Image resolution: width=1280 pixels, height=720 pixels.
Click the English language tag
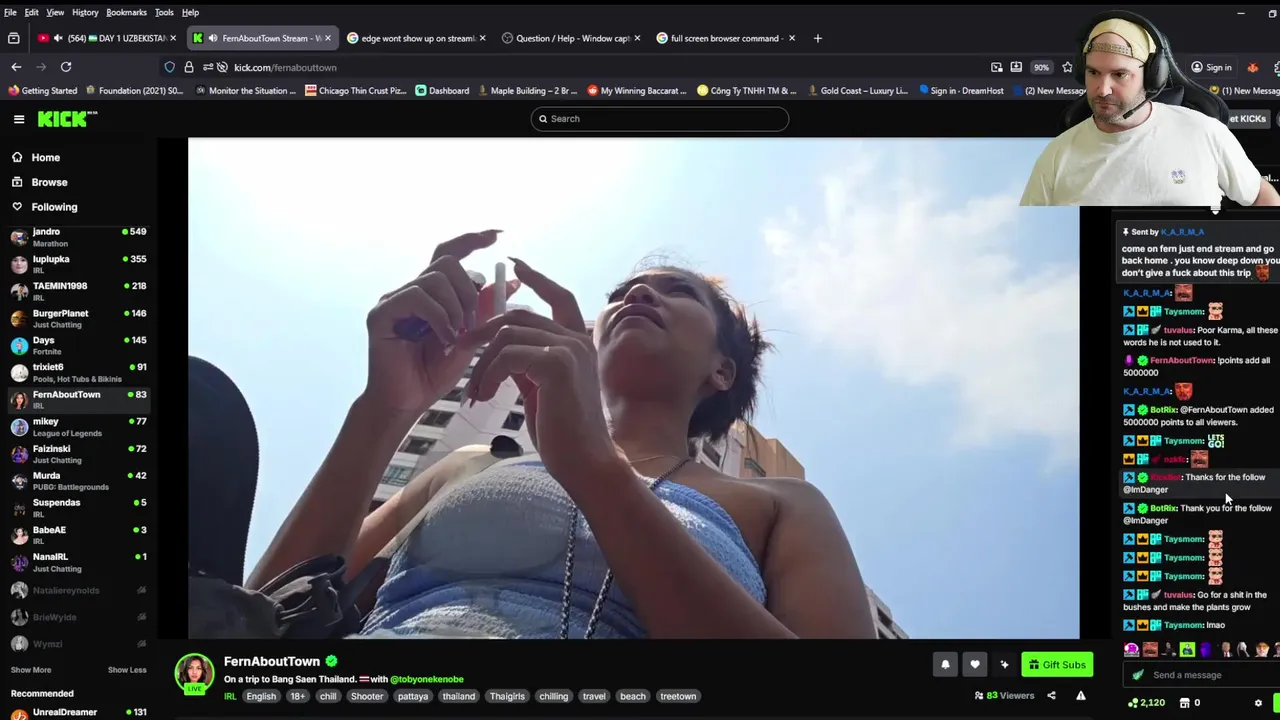[x=261, y=696]
